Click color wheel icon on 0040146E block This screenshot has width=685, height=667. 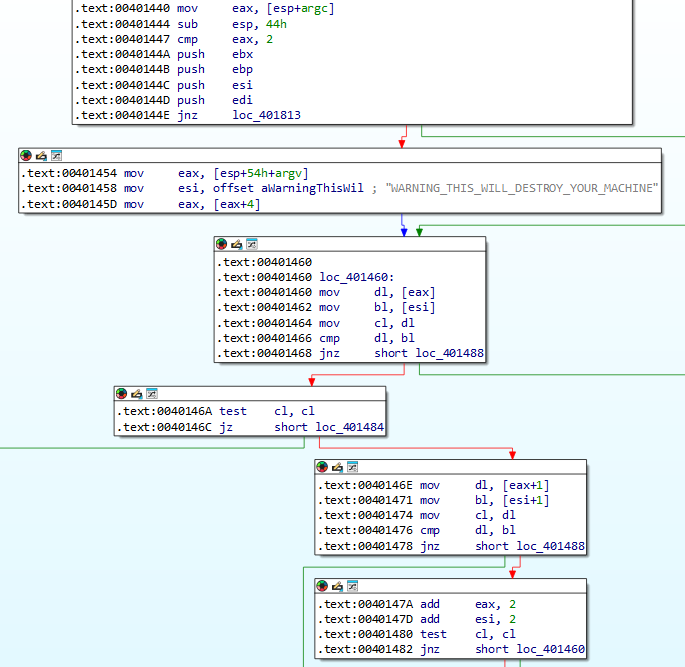(x=323, y=467)
